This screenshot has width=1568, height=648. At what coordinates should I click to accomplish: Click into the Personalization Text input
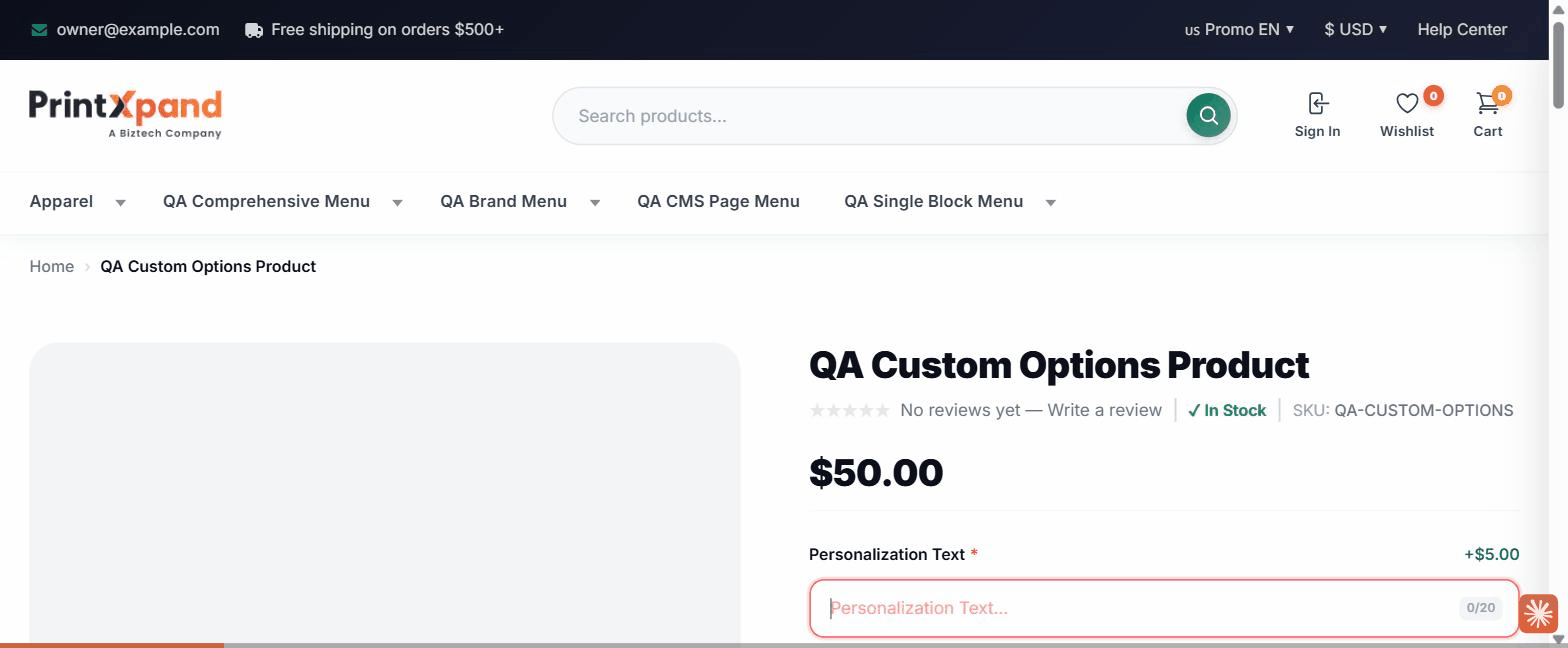(1164, 608)
